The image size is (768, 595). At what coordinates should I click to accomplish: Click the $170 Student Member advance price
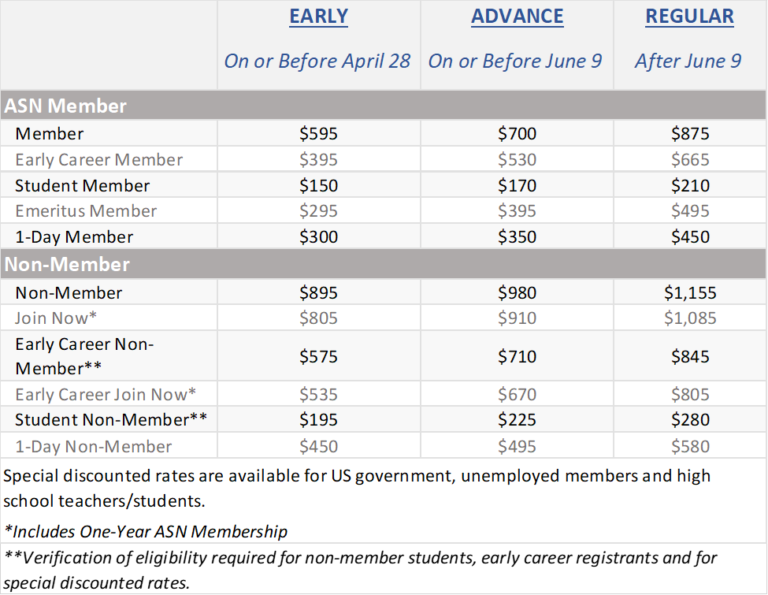517,186
